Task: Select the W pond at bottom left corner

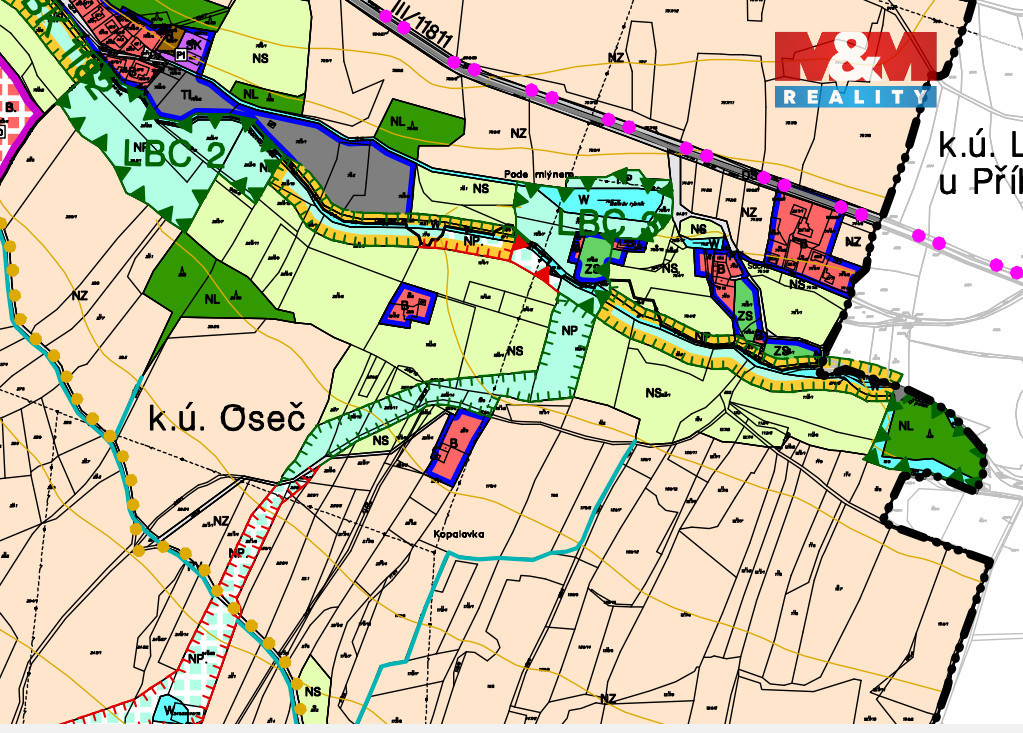Action: click(x=170, y=711)
